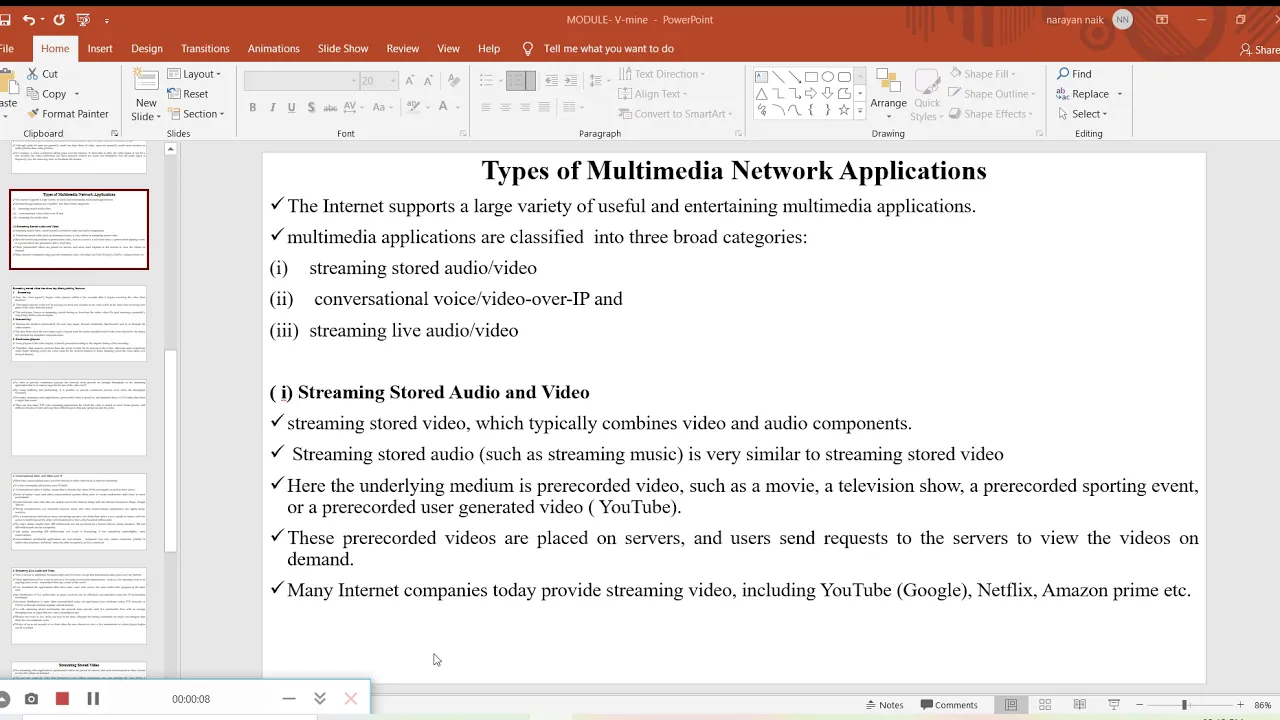Open the Section dropdown
Viewport: 1280px width, 720px height.
(x=195, y=114)
